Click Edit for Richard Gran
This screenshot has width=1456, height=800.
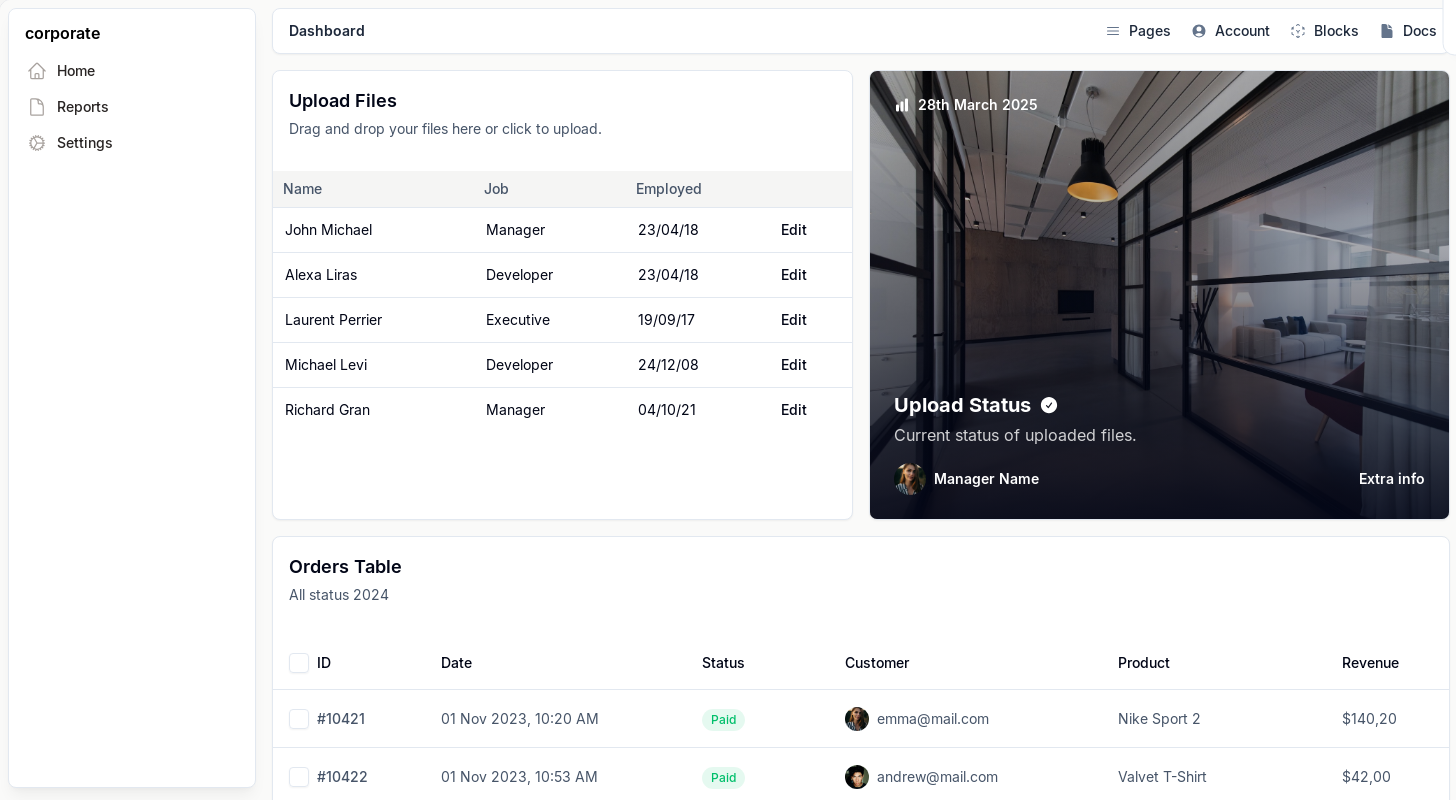tap(793, 410)
